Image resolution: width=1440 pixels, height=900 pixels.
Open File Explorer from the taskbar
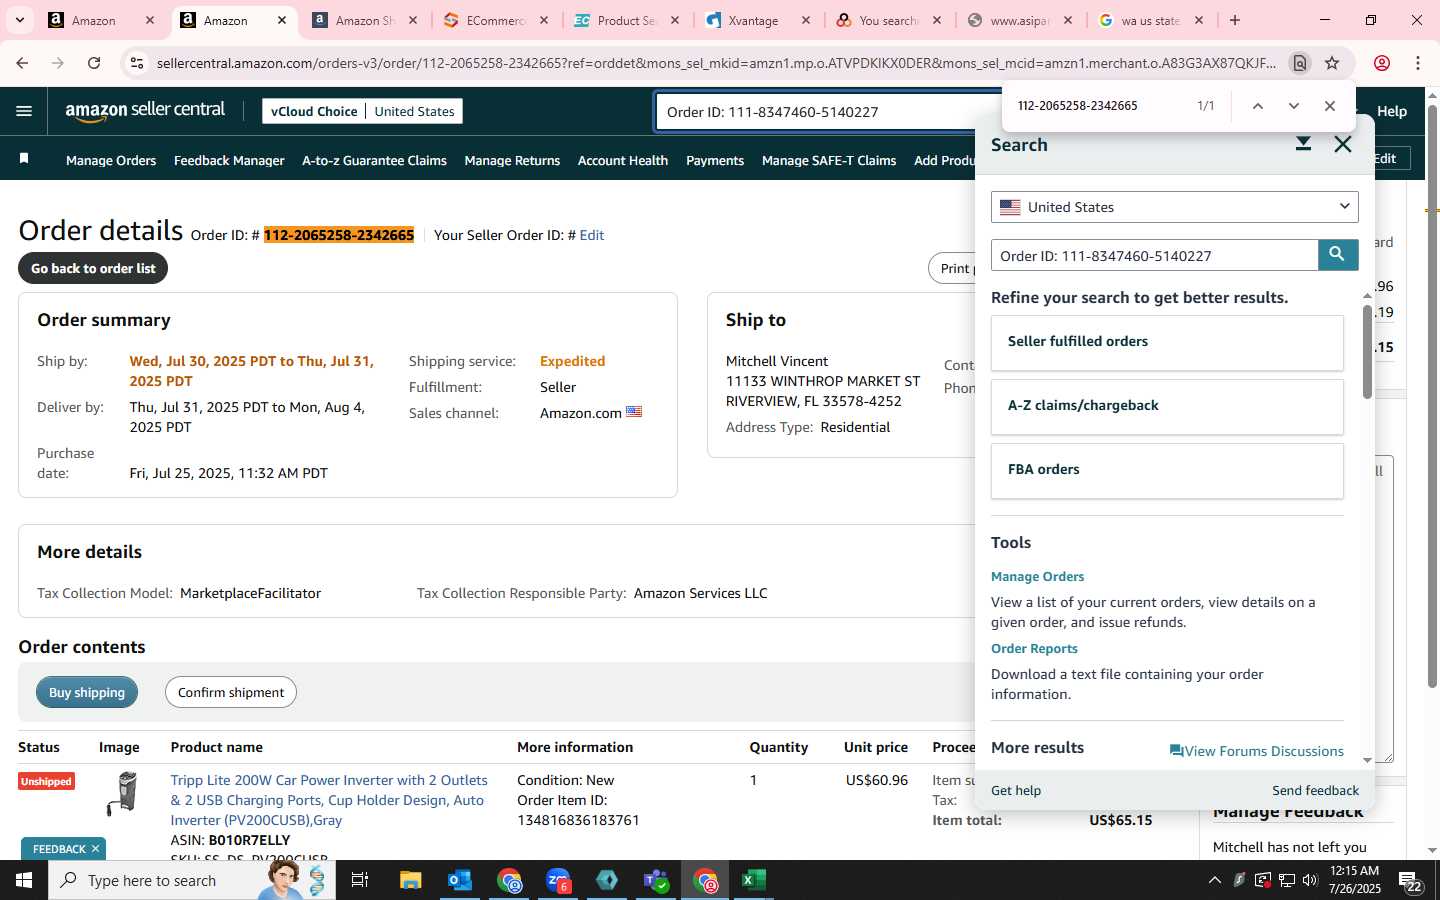[411, 880]
